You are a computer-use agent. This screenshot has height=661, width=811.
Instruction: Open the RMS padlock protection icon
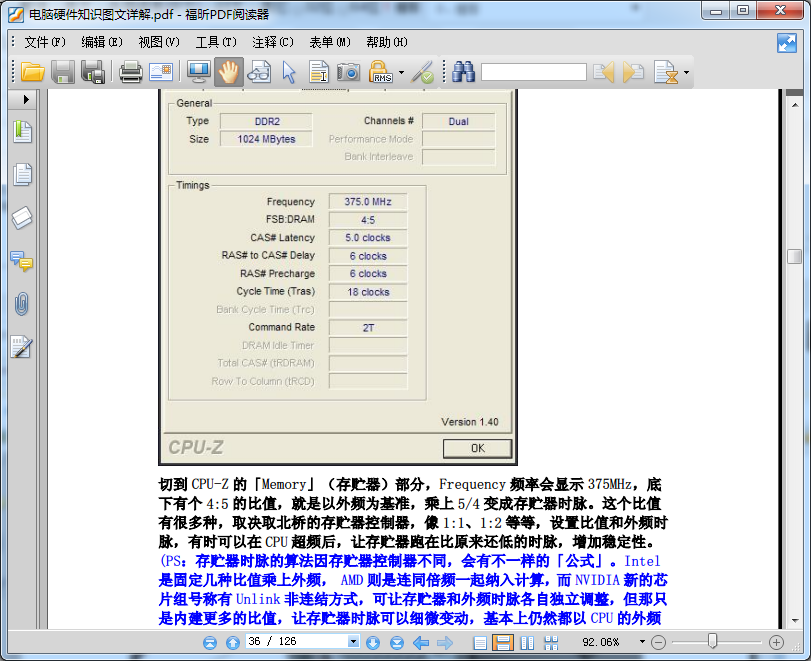pos(380,72)
